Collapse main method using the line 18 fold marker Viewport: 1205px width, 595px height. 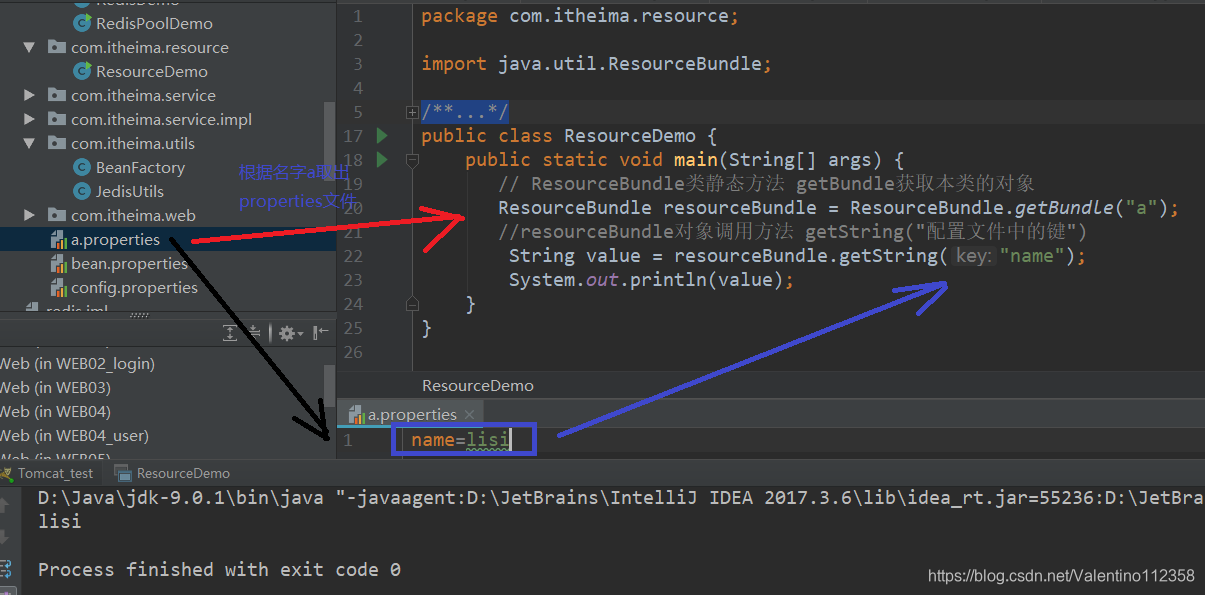[411, 160]
